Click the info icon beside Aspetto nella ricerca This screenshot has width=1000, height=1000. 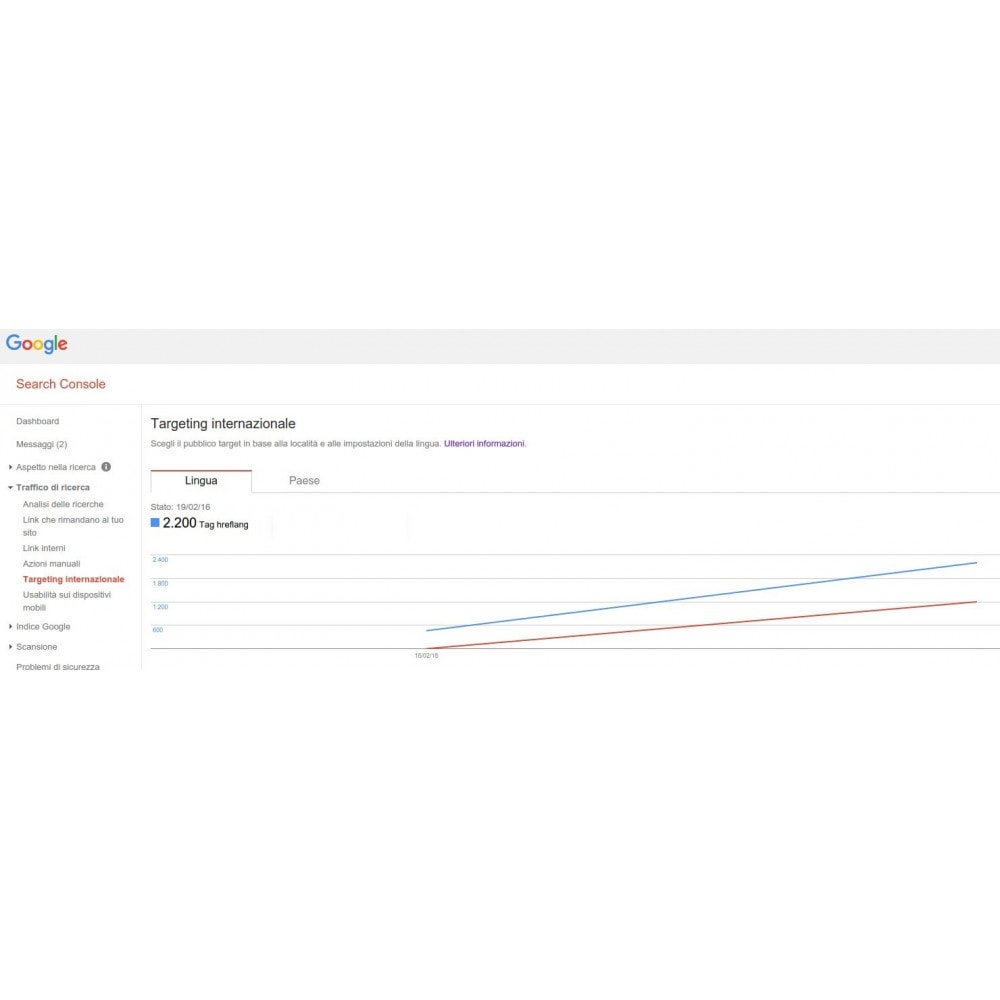tap(106, 467)
